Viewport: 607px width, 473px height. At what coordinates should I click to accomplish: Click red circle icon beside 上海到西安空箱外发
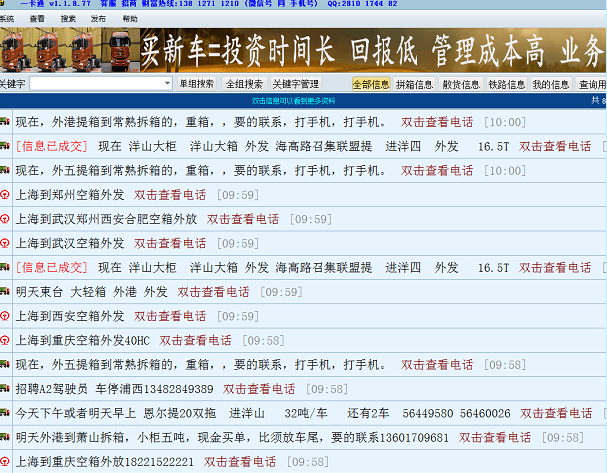click(5, 316)
